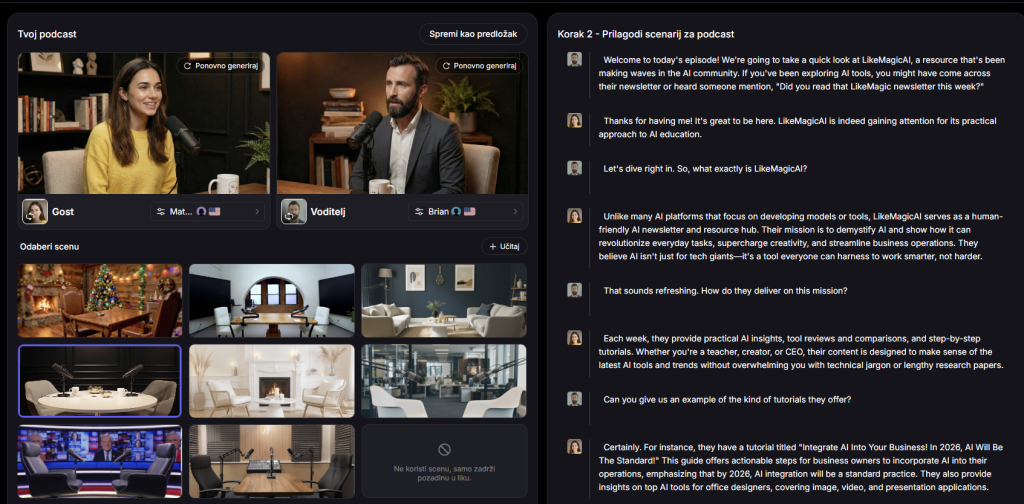Click host avatar beside 'Let's dive right in'
Viewport: 1024px width, 504px height.
574,168
